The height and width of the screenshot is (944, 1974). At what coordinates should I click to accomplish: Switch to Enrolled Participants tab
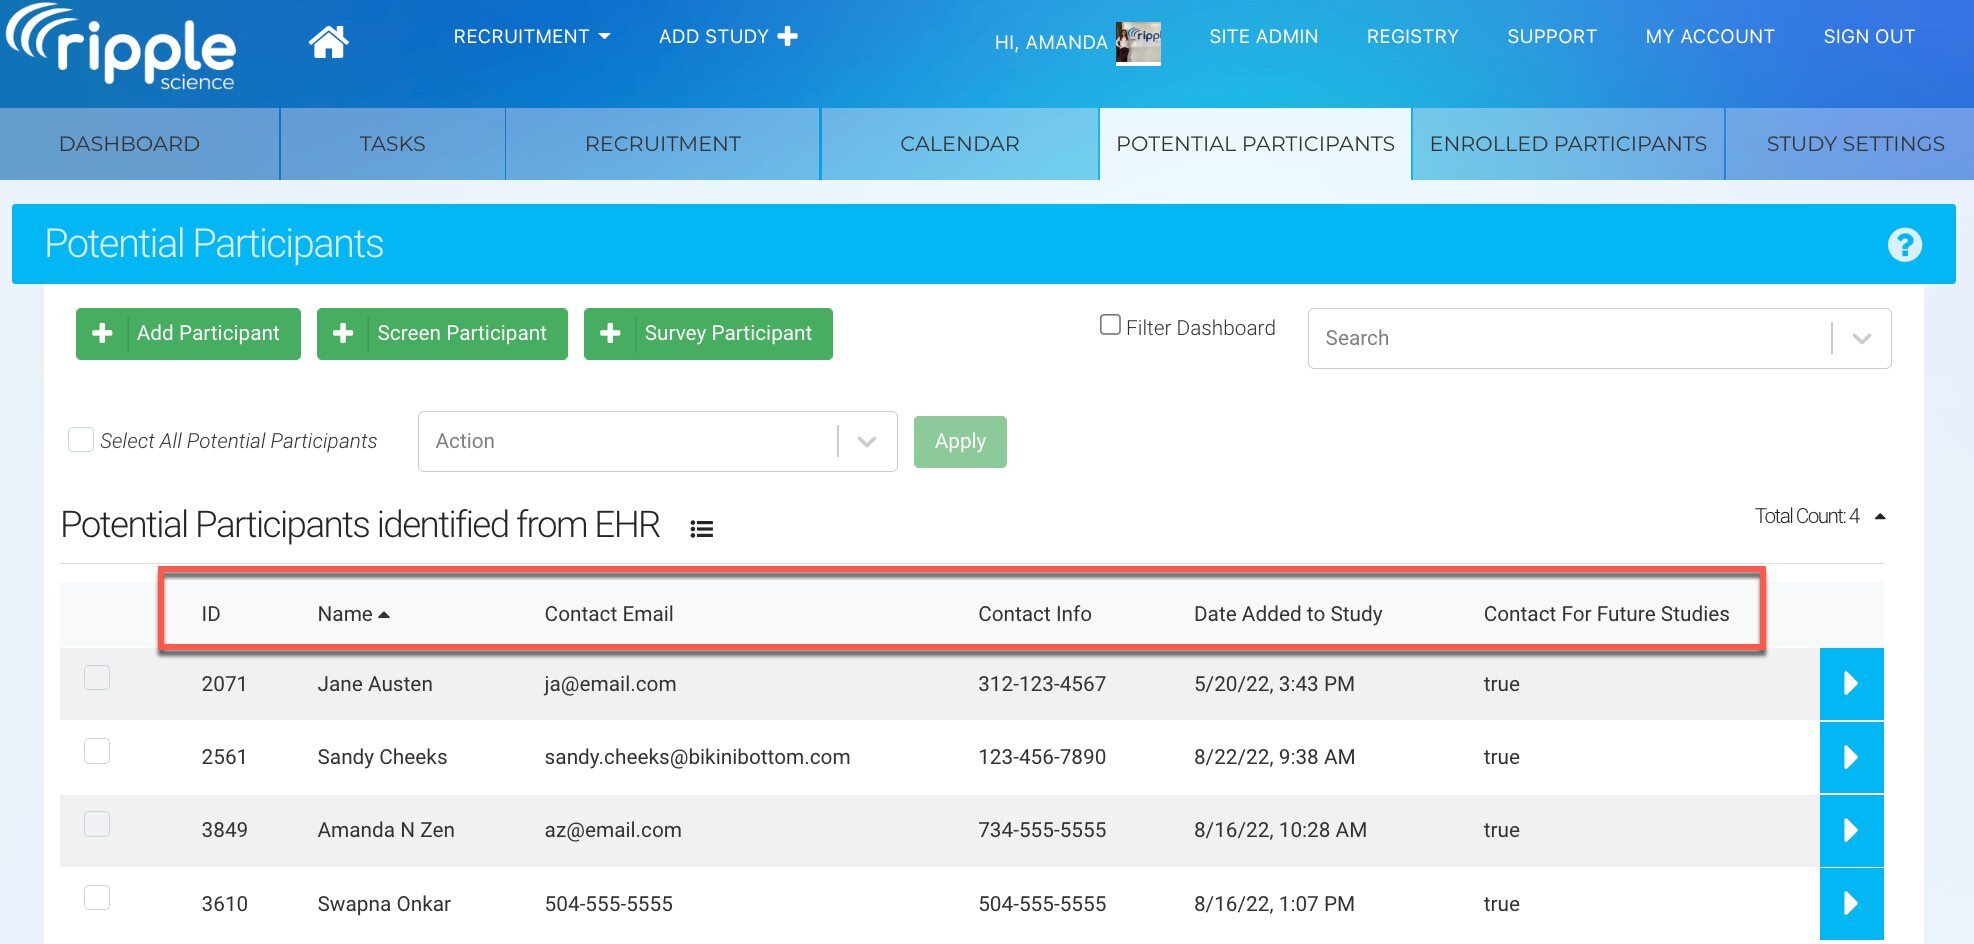click(x=1567, y=144)
